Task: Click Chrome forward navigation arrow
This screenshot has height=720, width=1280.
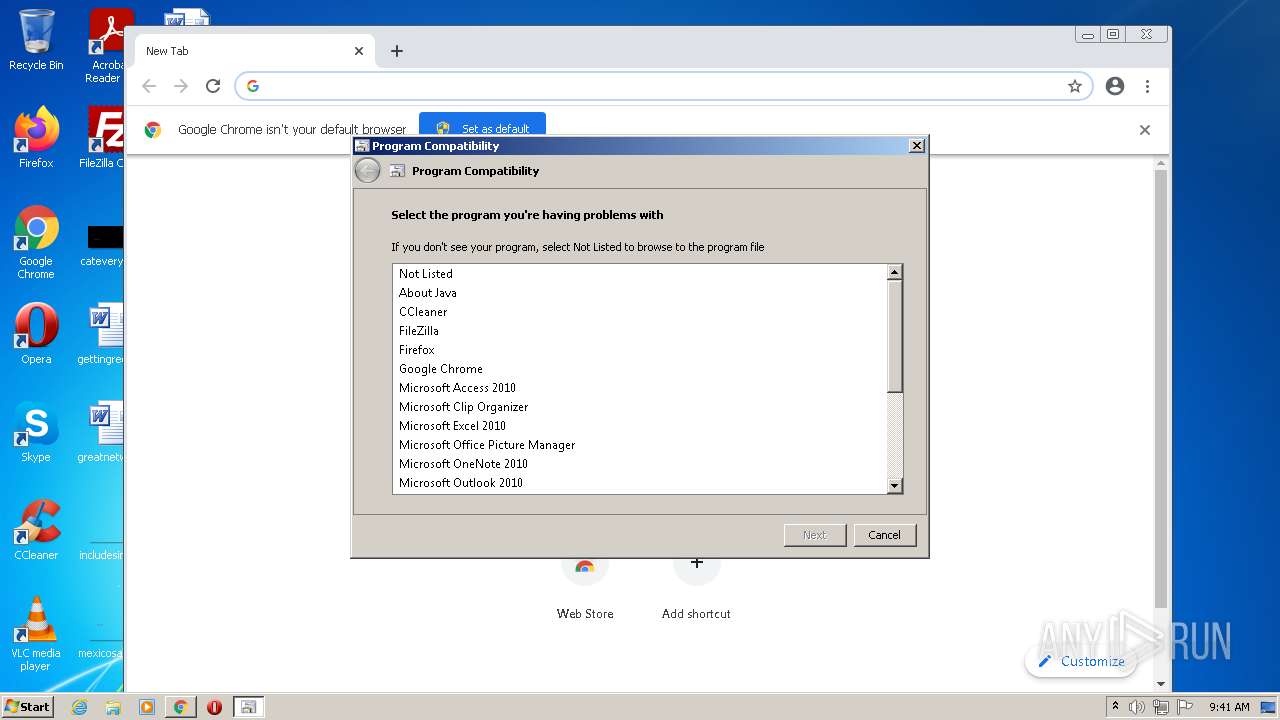Action: coord(181,86)
